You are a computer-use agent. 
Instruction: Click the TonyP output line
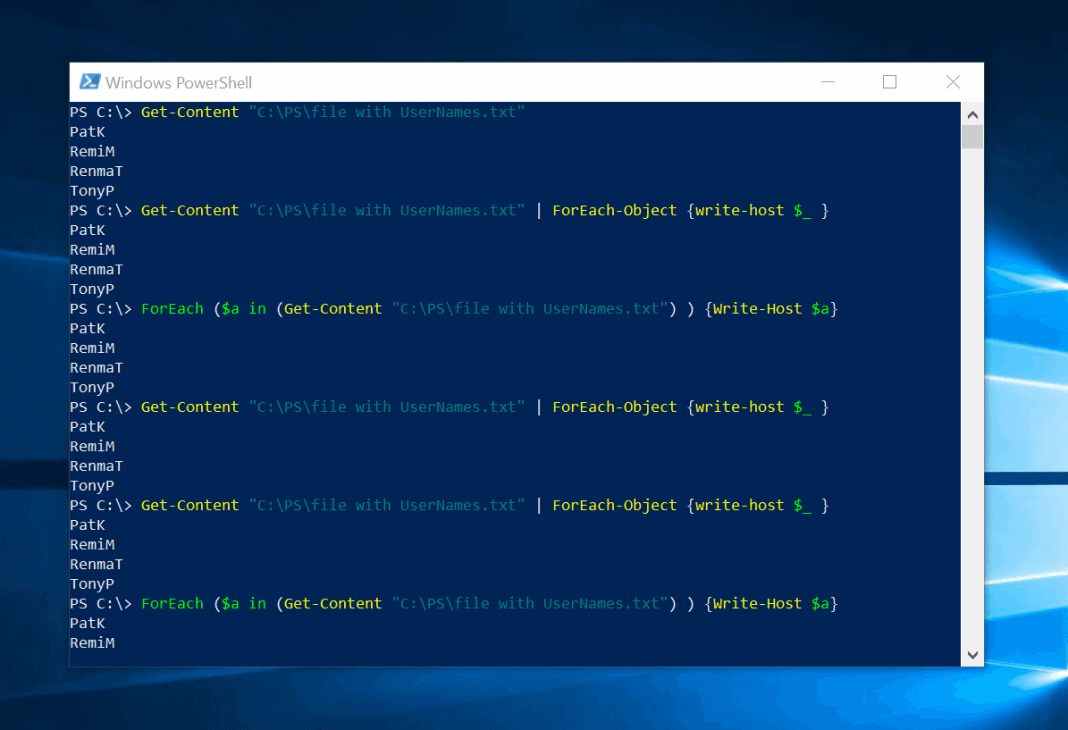pos(92,190)
